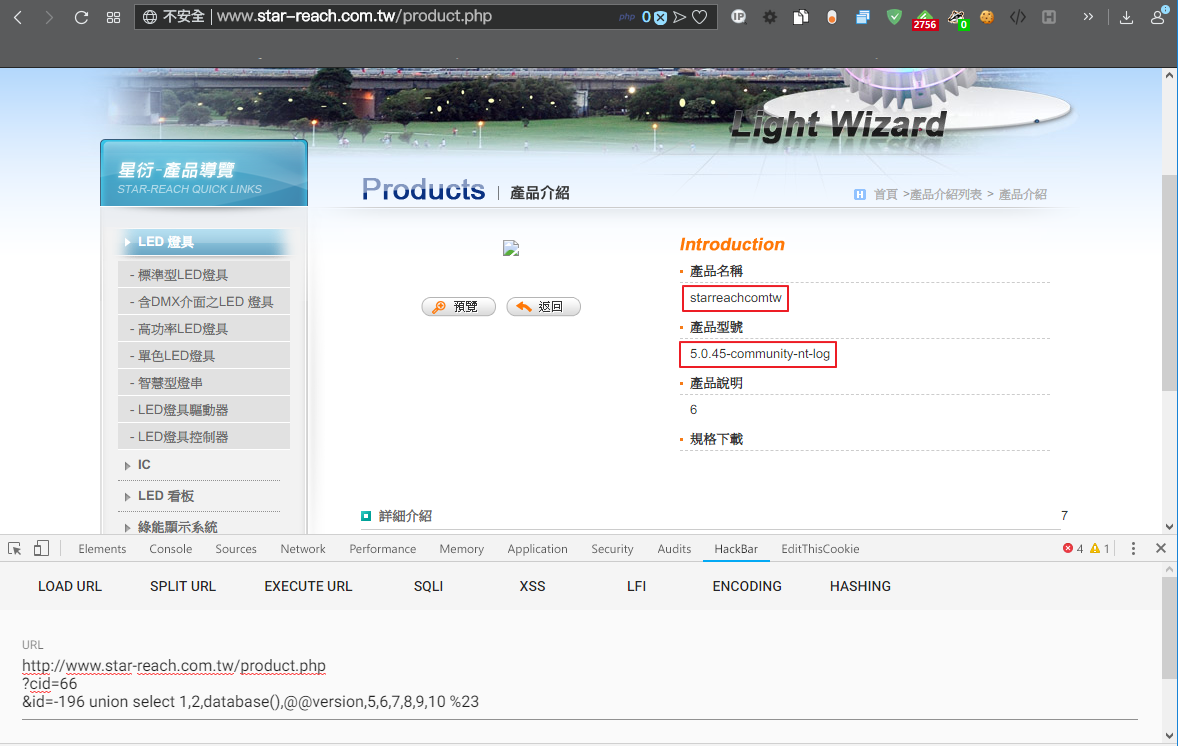Open 含DMX介面之LED 燈具 link
This screenshot has width=1178, height=746.
pos(204,302)
